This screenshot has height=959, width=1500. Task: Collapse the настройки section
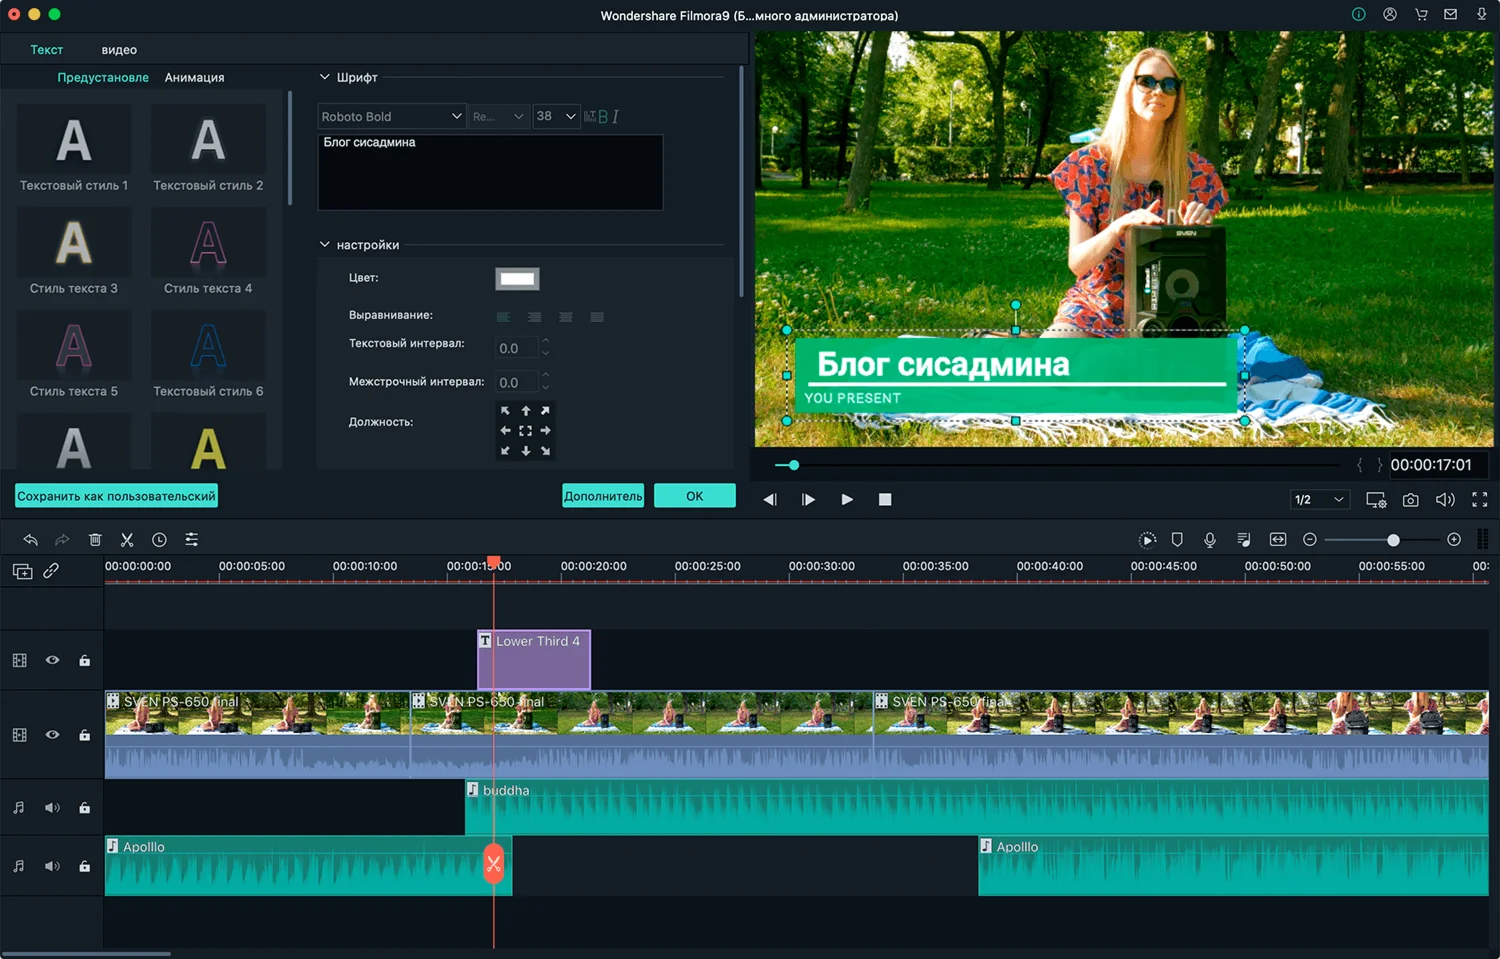coord(324,245)
